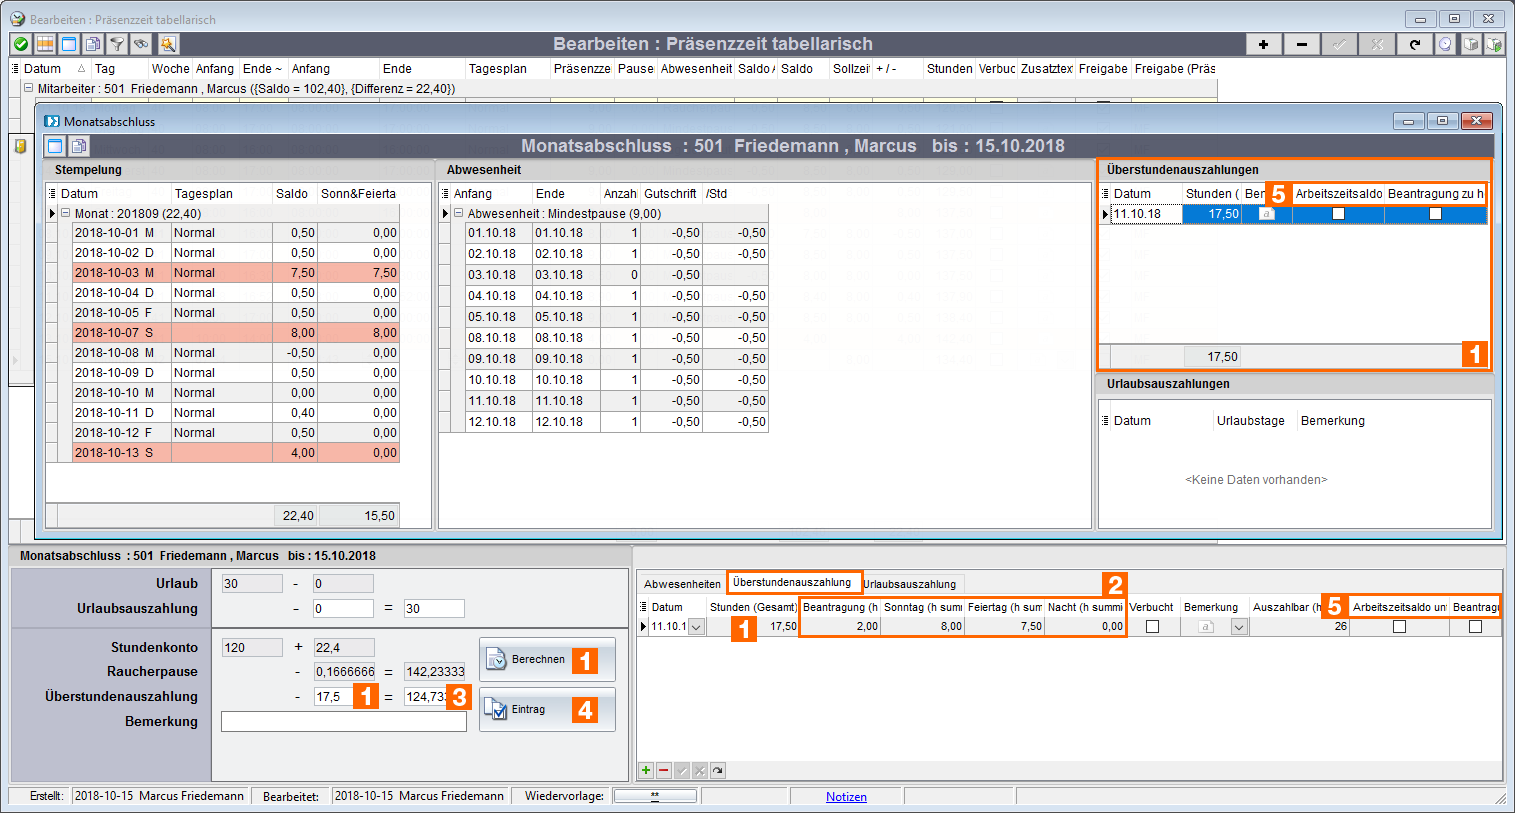The height and width of the screenshot is (813, 1515).
Task: Select the 2018-10-03 M row in Stempelung
Action: coord(236,273)
